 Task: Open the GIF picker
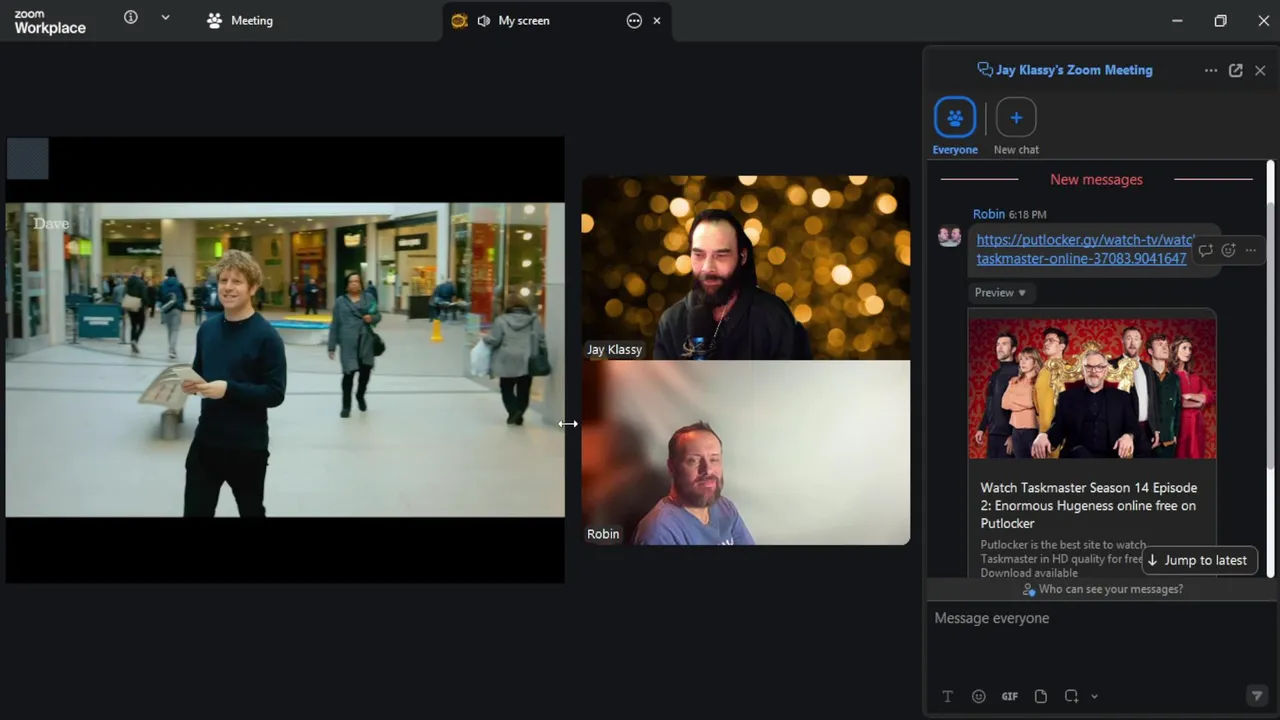(1010, 696)
